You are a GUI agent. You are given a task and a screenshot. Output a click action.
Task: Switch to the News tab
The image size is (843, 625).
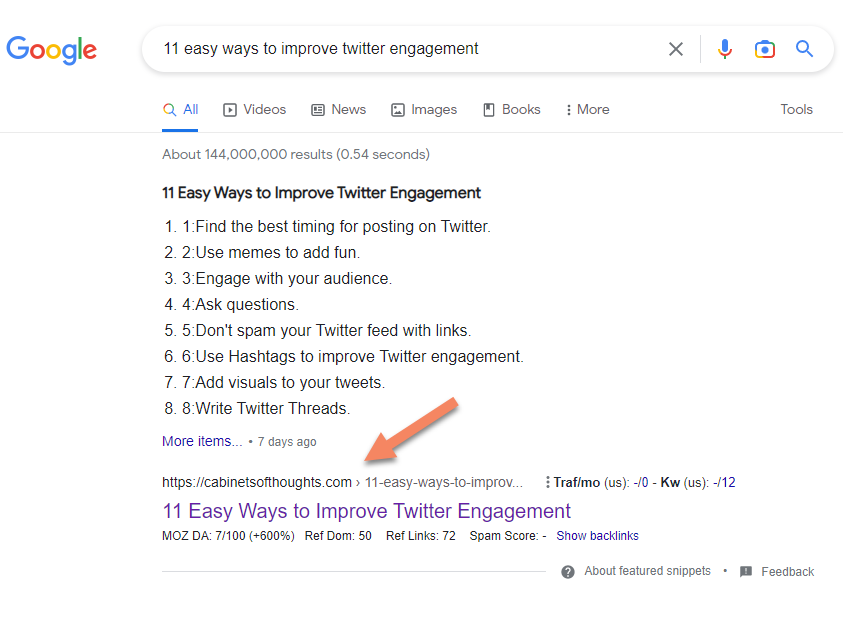pos(339,110)
